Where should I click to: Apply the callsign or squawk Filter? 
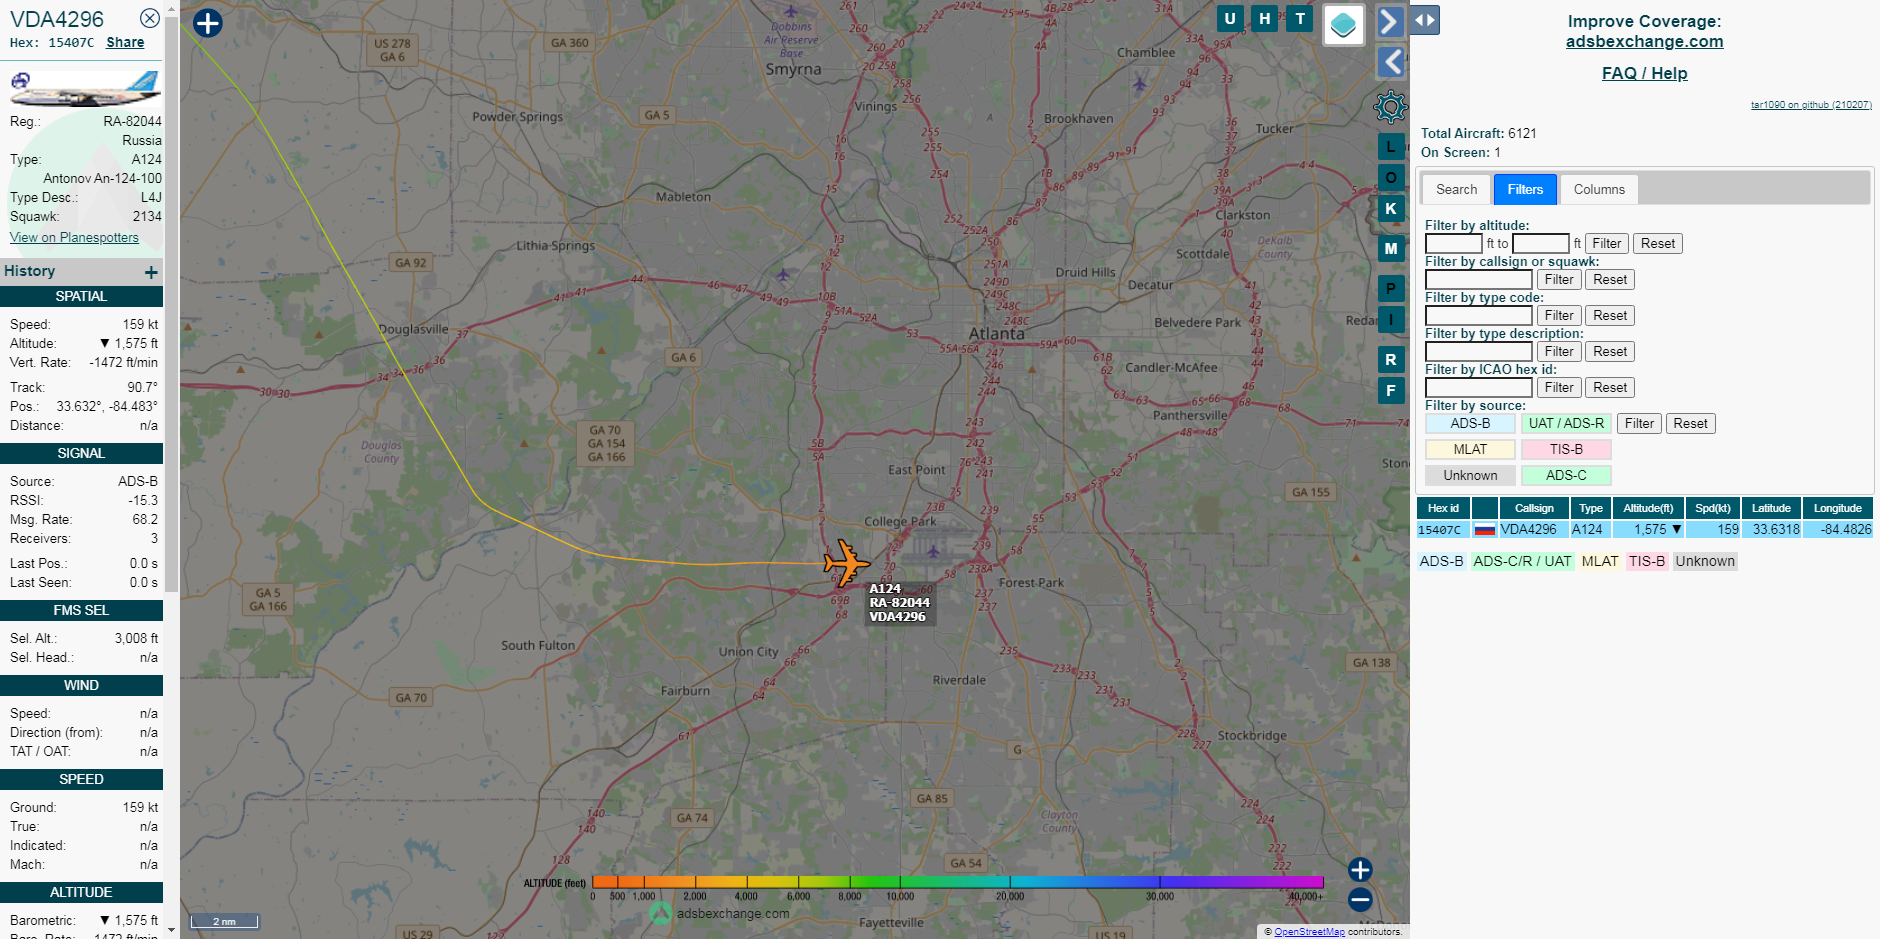pyautogui.click(x=1558, y=279)
